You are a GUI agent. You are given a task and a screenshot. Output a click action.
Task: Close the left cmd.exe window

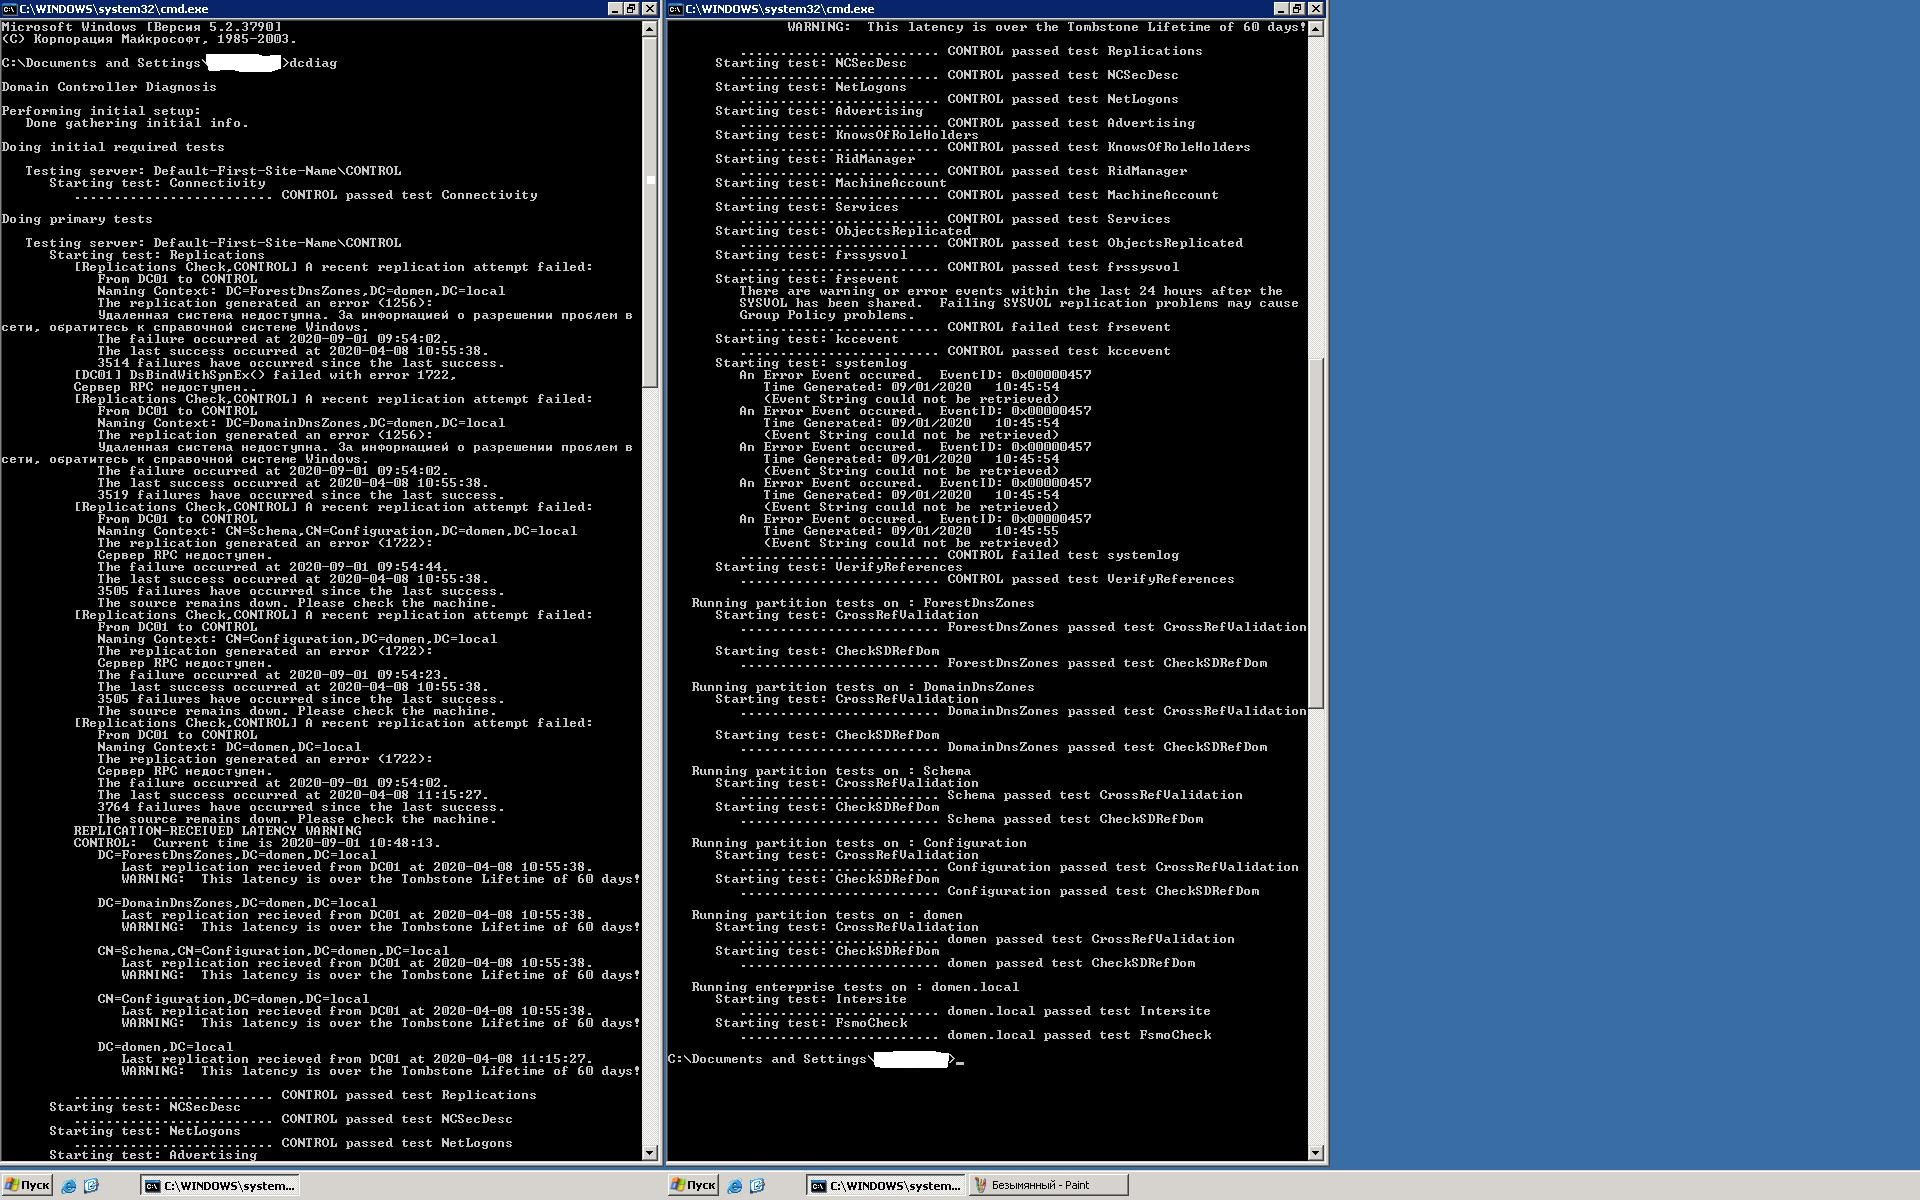pos(650,9)
